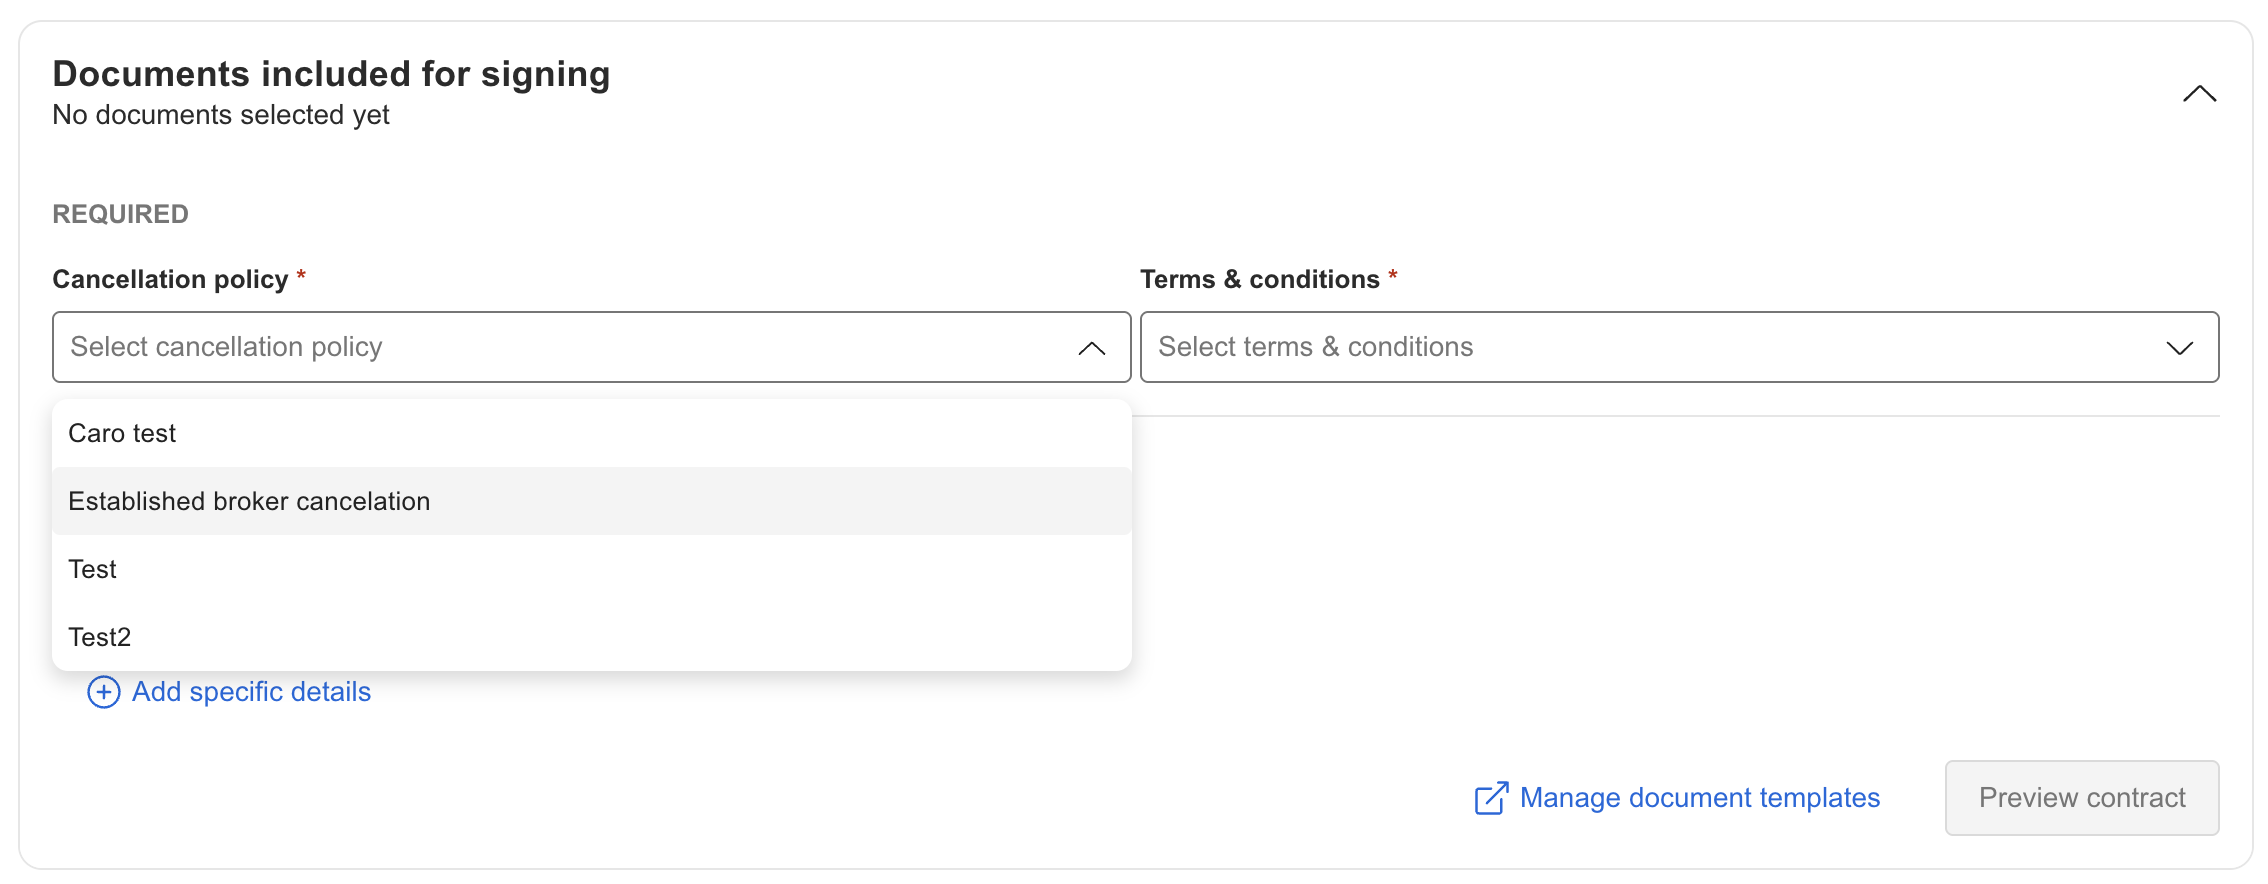This screenshot has height=884, width=2268.
Task: Click the Cancellation policy field label
Action: click(170, 279)
